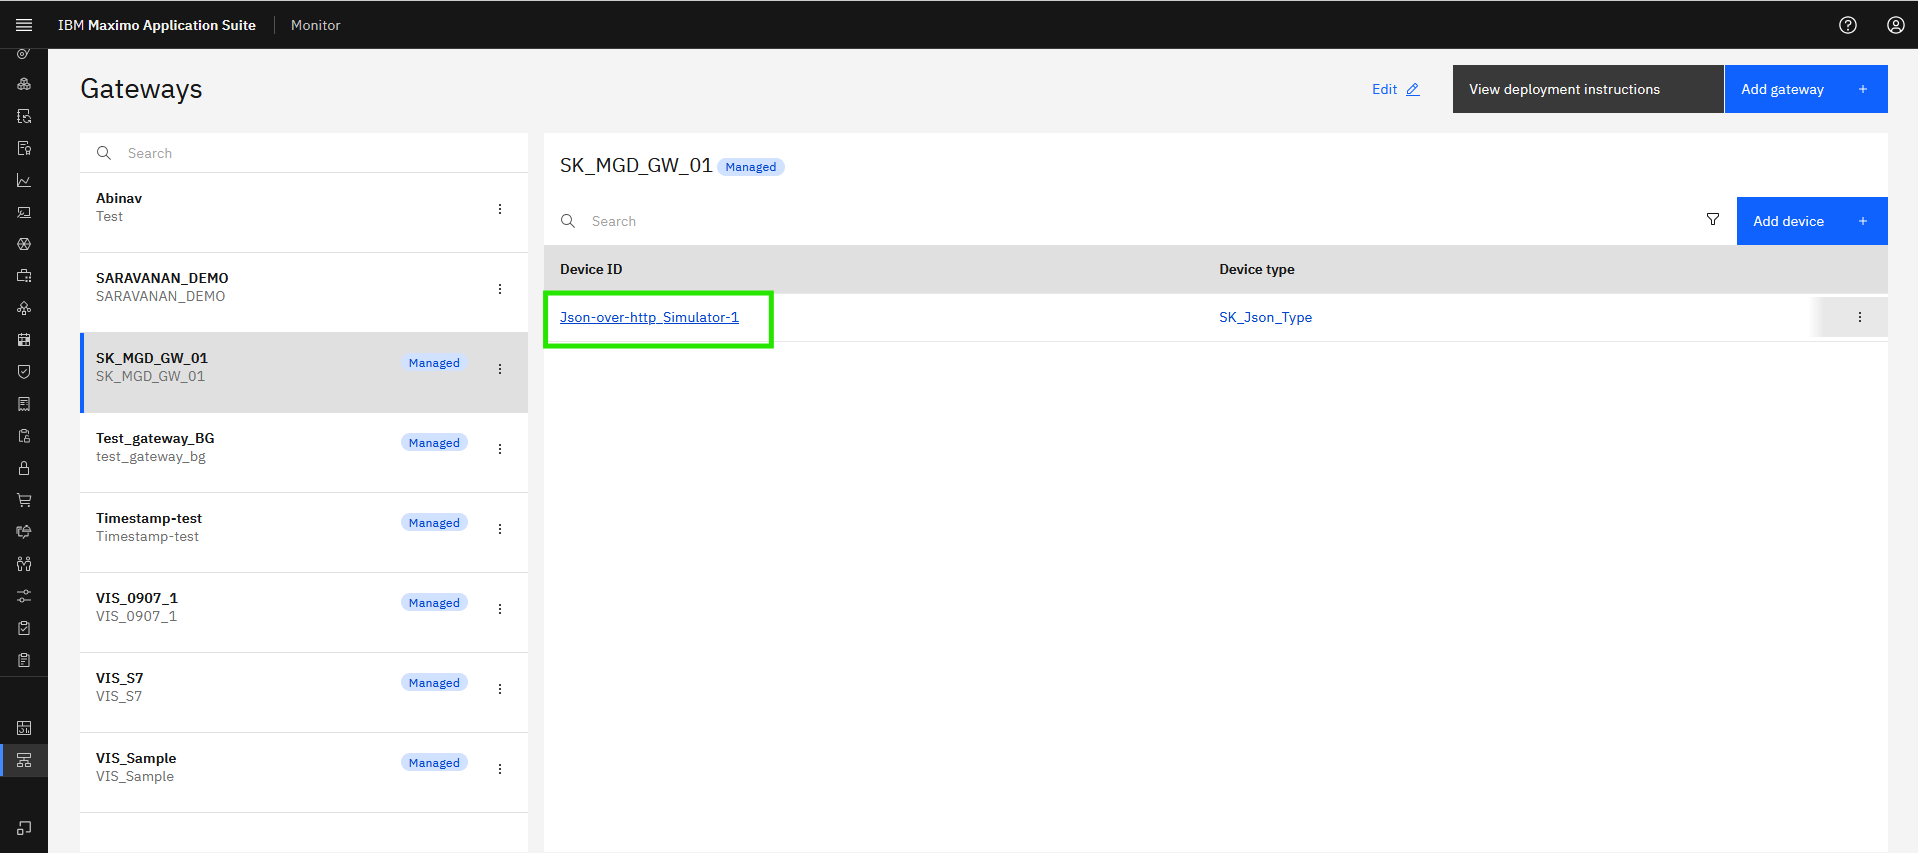
Task: Click the certificate document sidebar icon
Action: pyautogui.click(x=24, y=148)
